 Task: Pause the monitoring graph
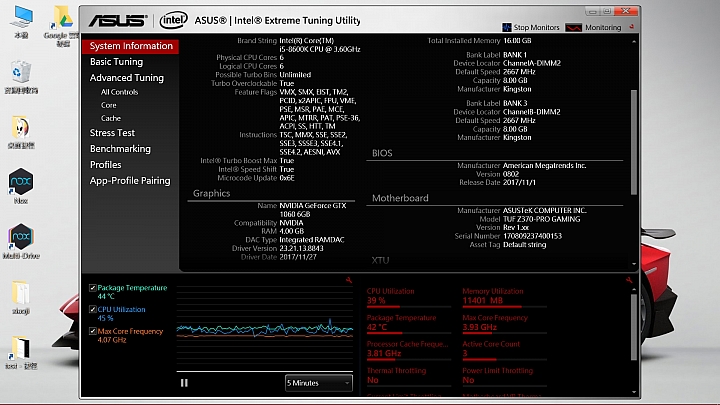click(184, 382)
